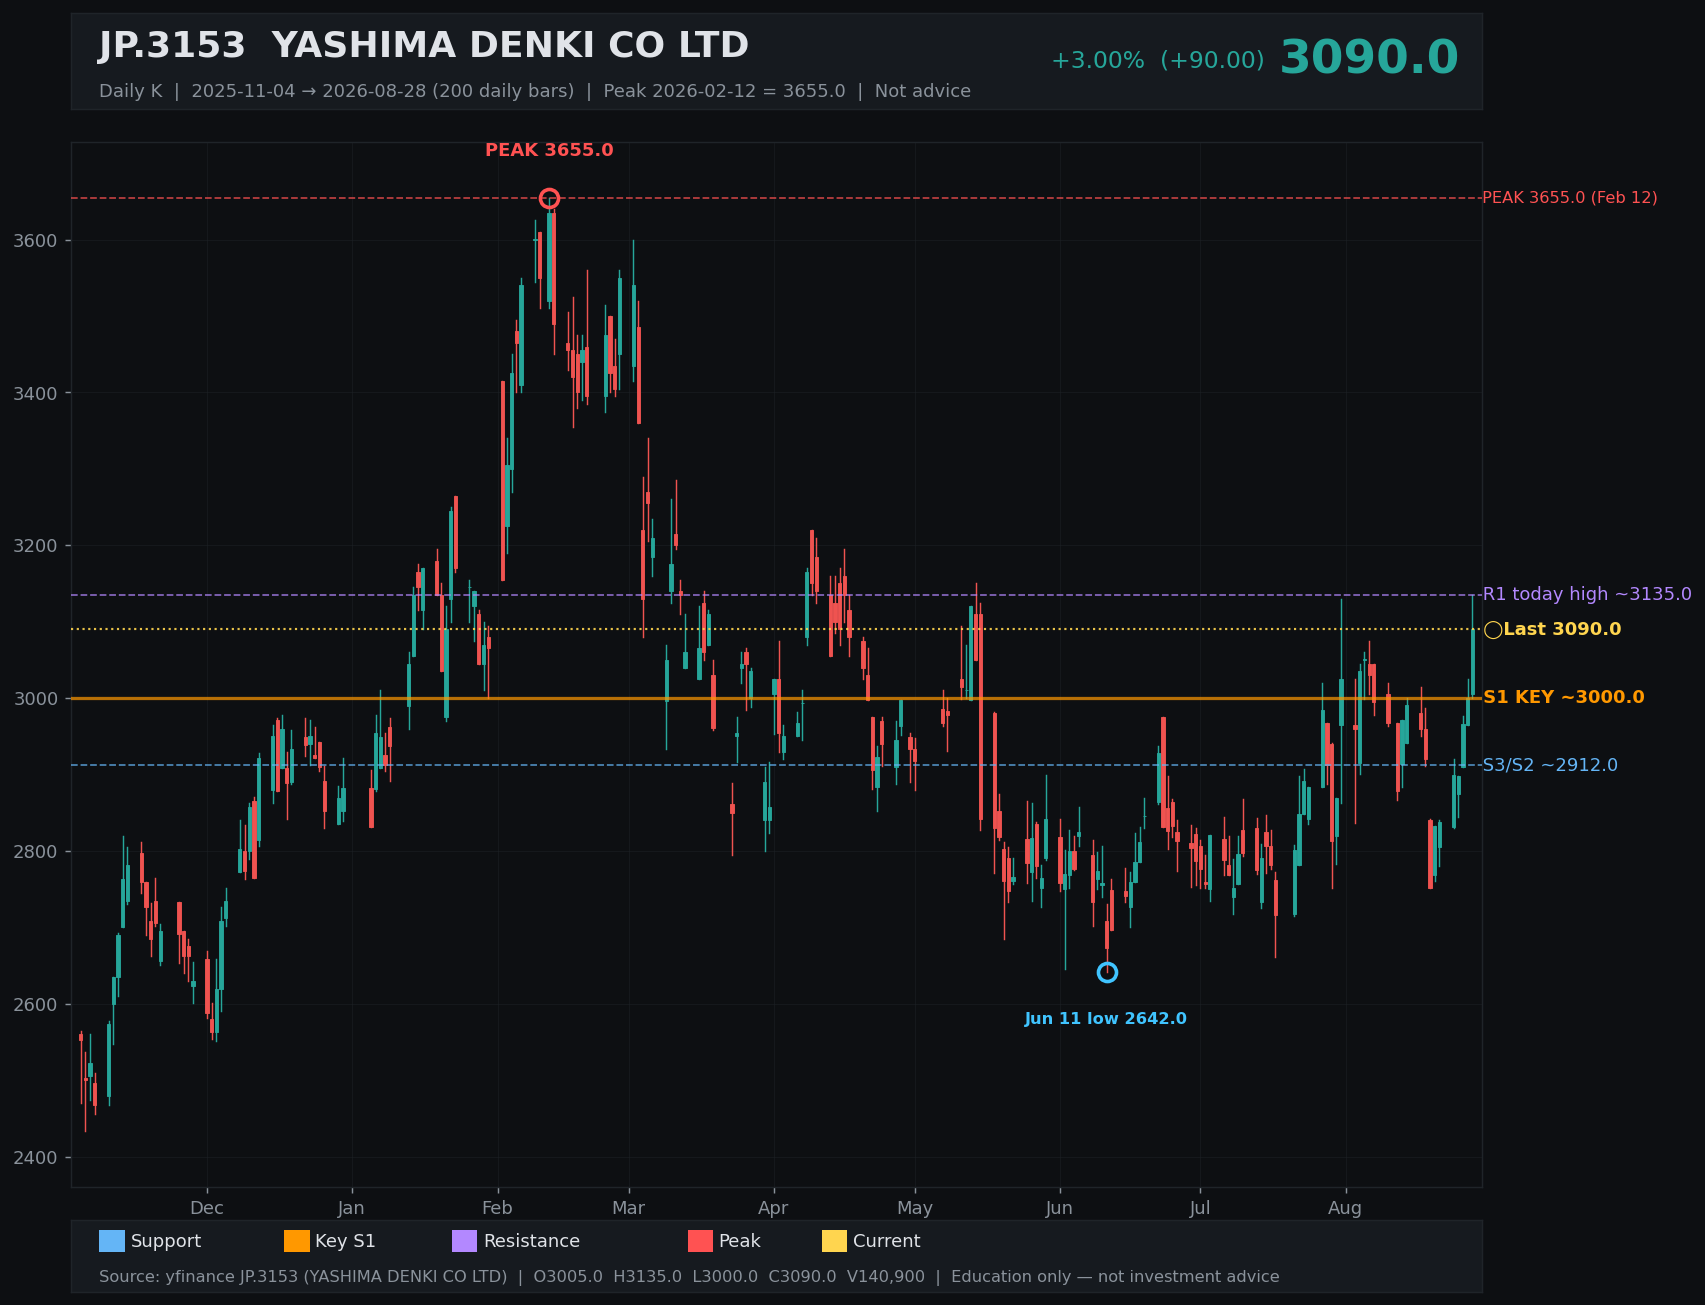
Task: Click the bold "PEAK 3655.0" annotation above the candles
Action: 549,150
